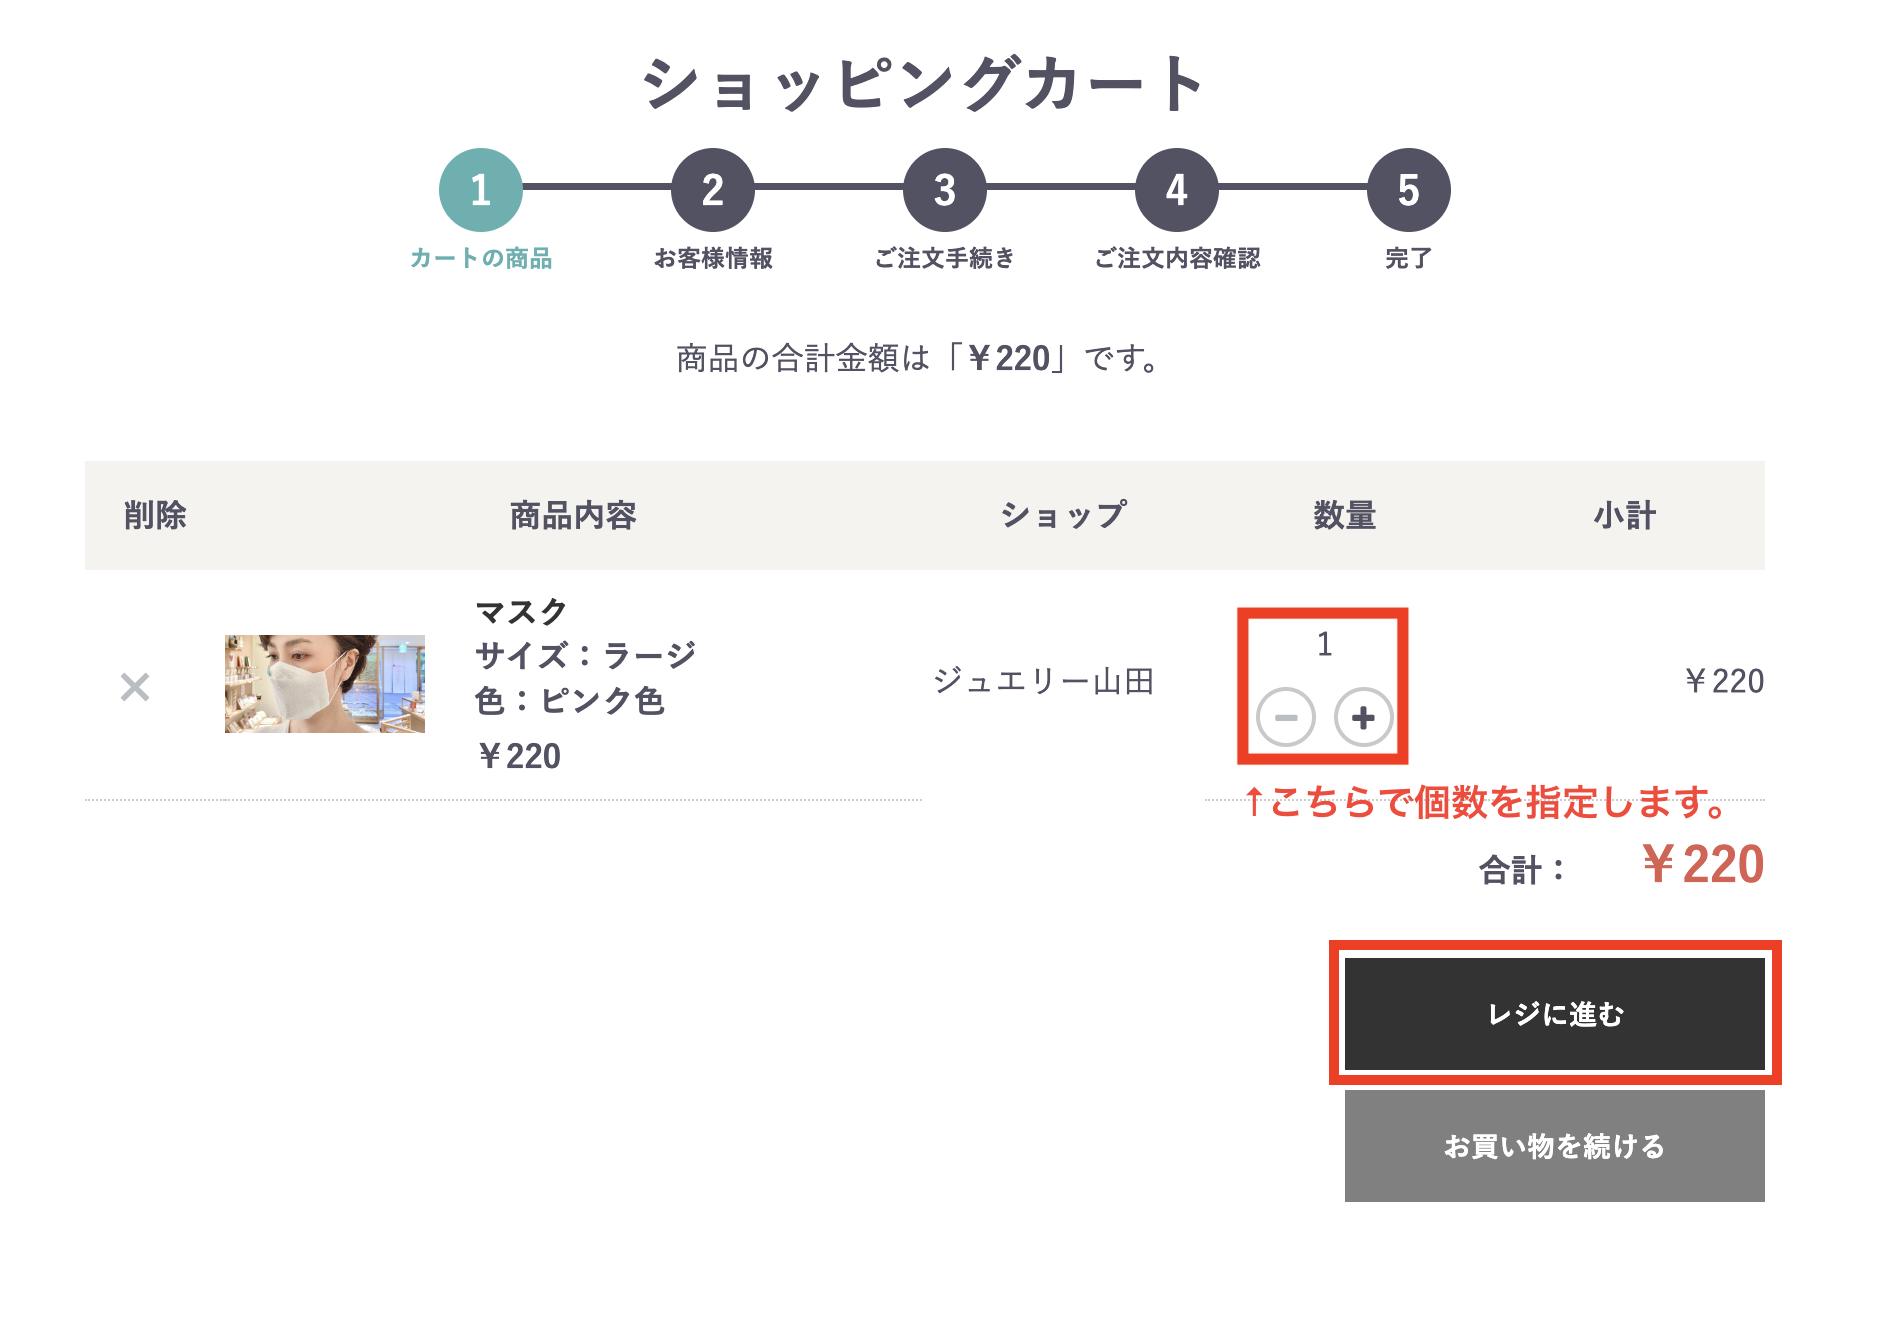
Task: Click step 4 circle in the progress bar
Action: [1177, 190]
